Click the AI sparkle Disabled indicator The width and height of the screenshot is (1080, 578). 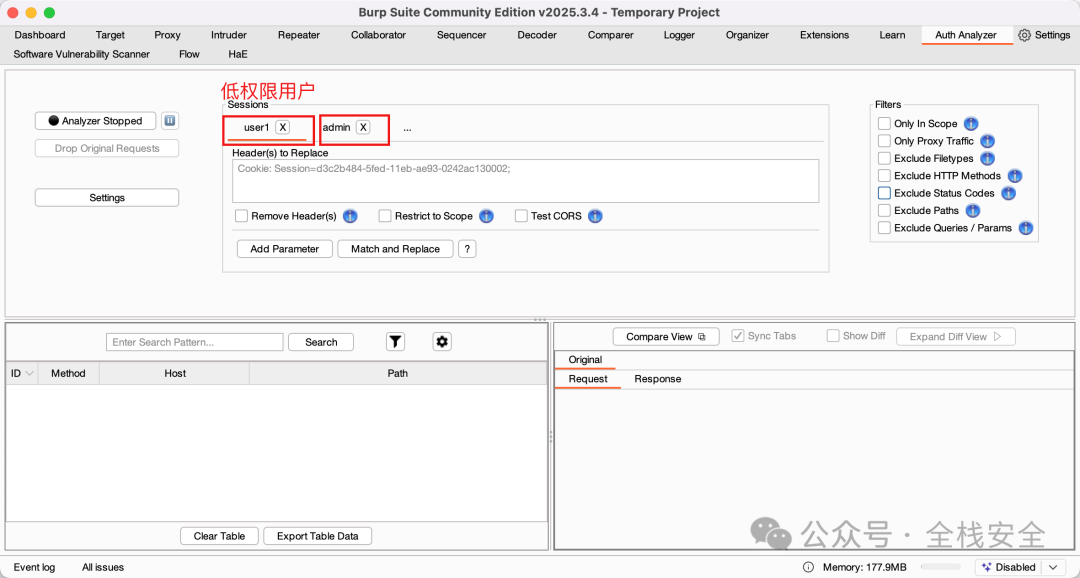pyautogui.click(x=1009, y=567)
